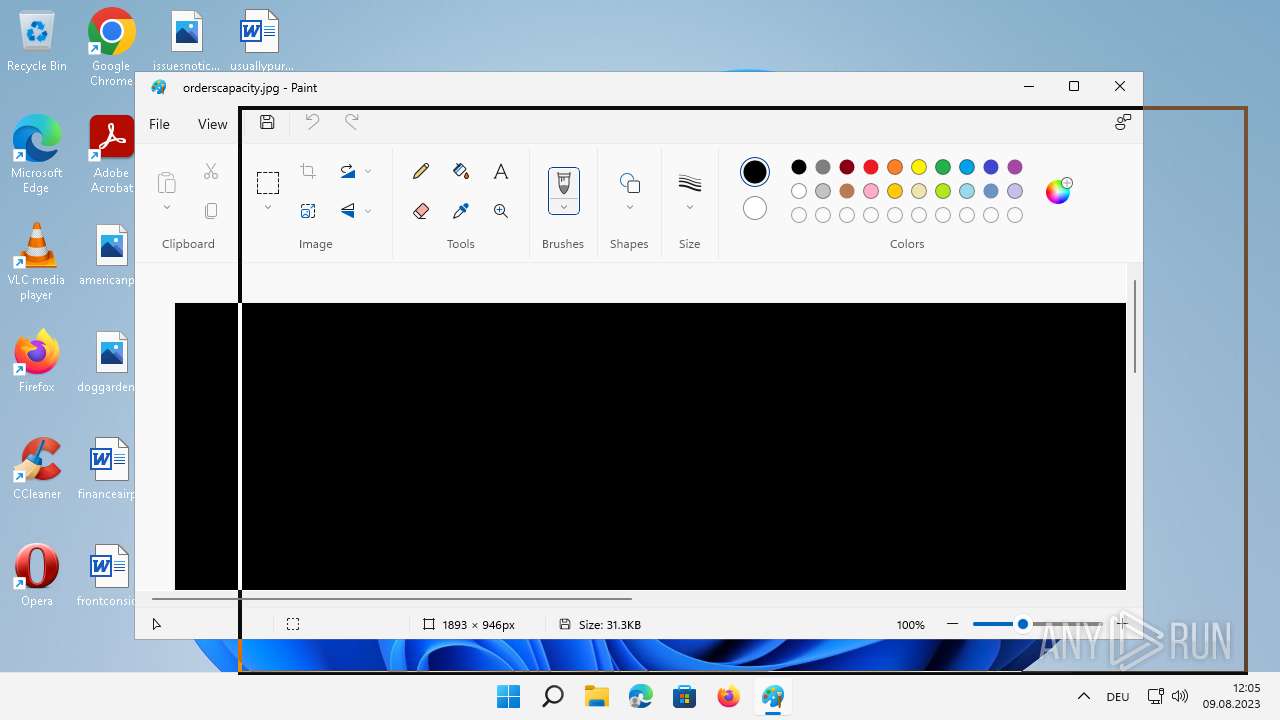Open taskbar Search magnifier
The height and width of the screenshot is (720, 1280).
click(552, 696)
